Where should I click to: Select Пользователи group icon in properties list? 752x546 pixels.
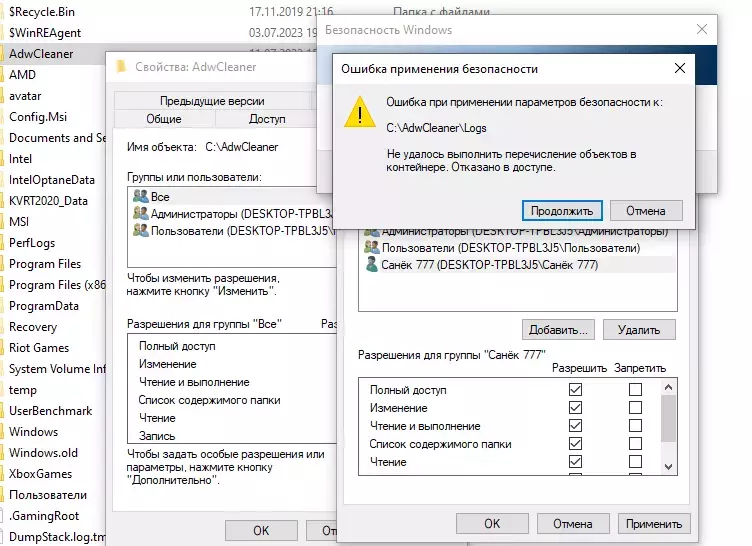141,231
